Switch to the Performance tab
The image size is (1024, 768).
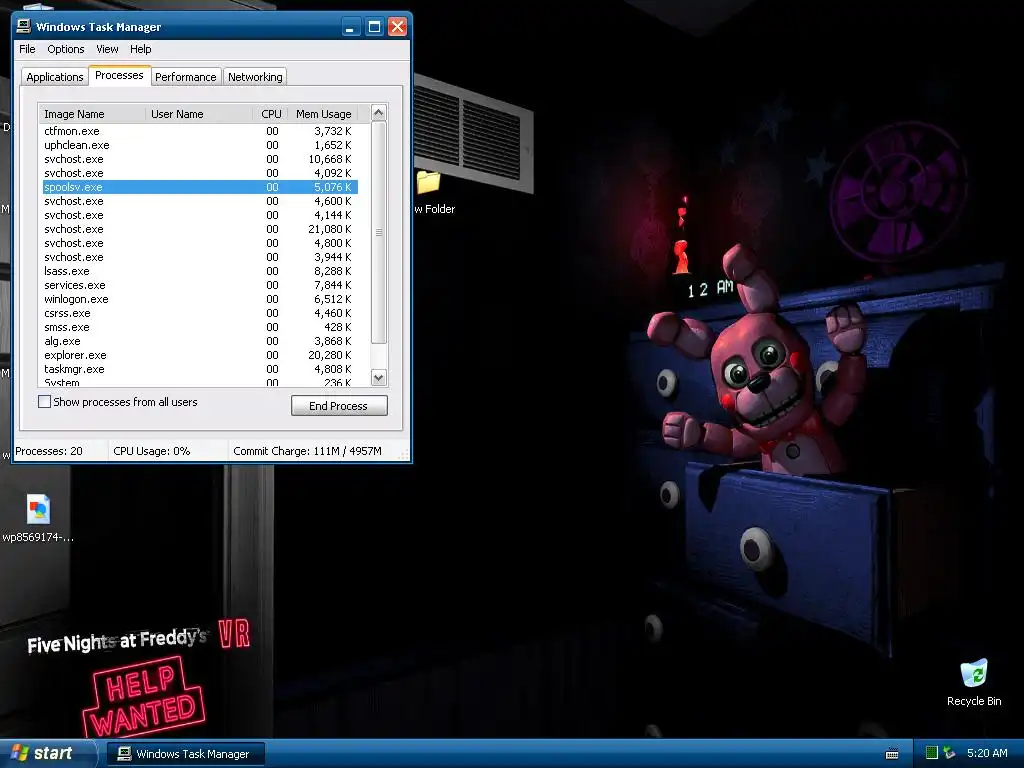(185, 77)
